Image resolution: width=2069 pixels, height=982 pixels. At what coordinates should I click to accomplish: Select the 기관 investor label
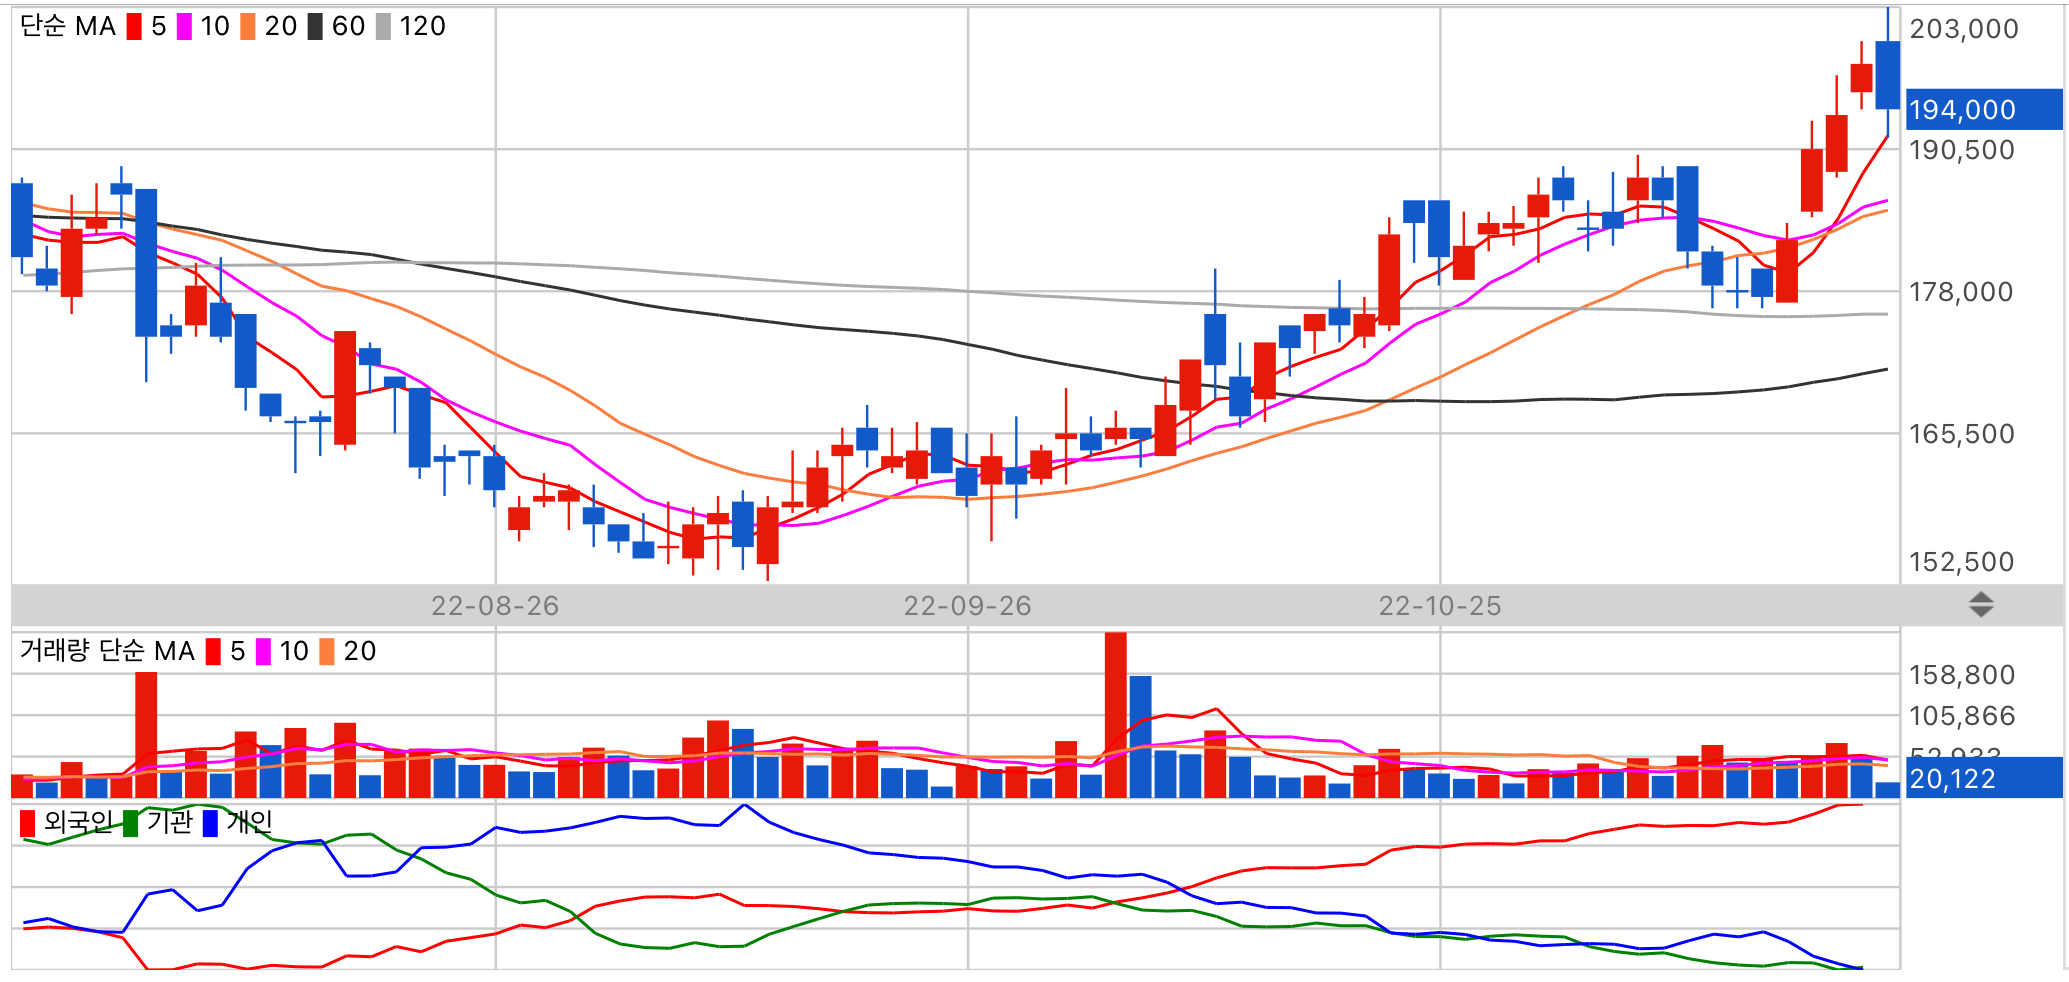[169, 822]
